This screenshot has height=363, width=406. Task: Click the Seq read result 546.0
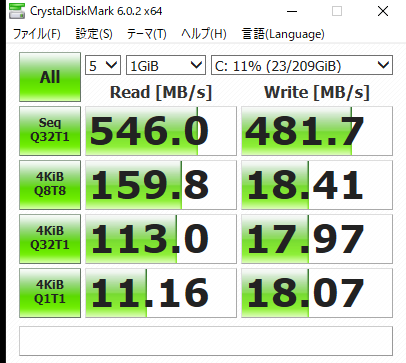pos(161,131)
